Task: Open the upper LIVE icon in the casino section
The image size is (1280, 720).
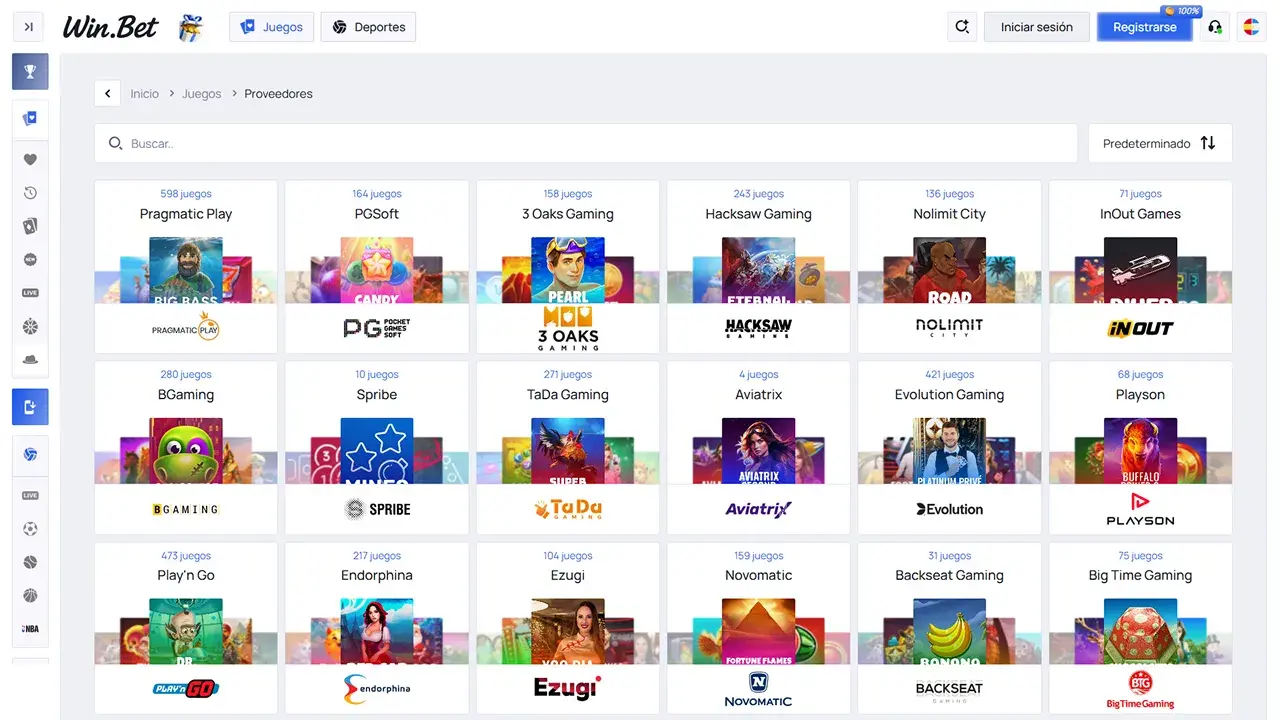Action: (x=30, y=293)
